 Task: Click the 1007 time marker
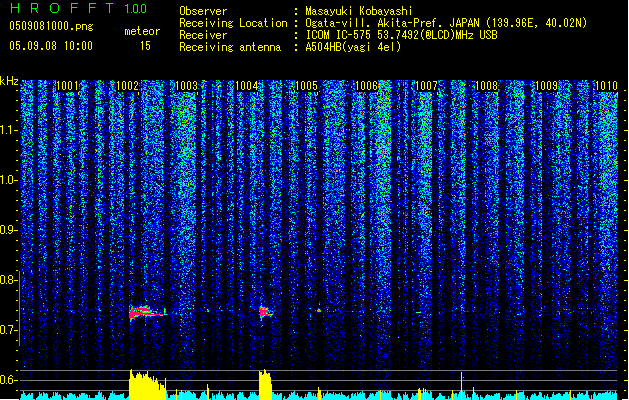click(x=426, y=86)
